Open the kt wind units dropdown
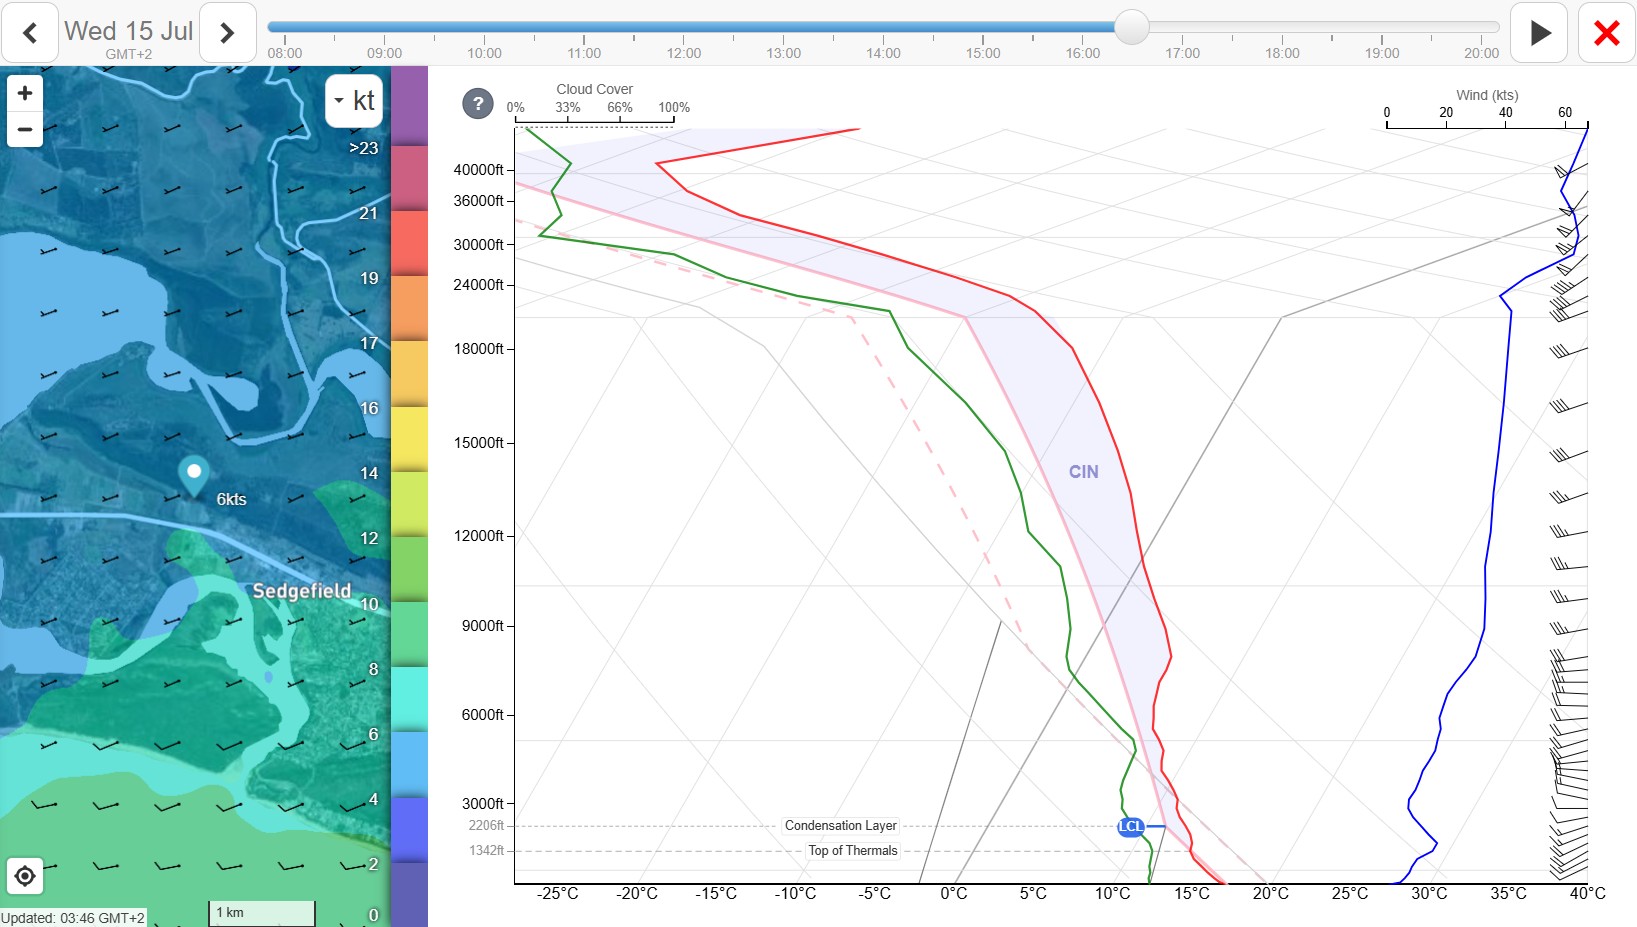Screen dimensions: 1637x927 (x=354, y=100)
